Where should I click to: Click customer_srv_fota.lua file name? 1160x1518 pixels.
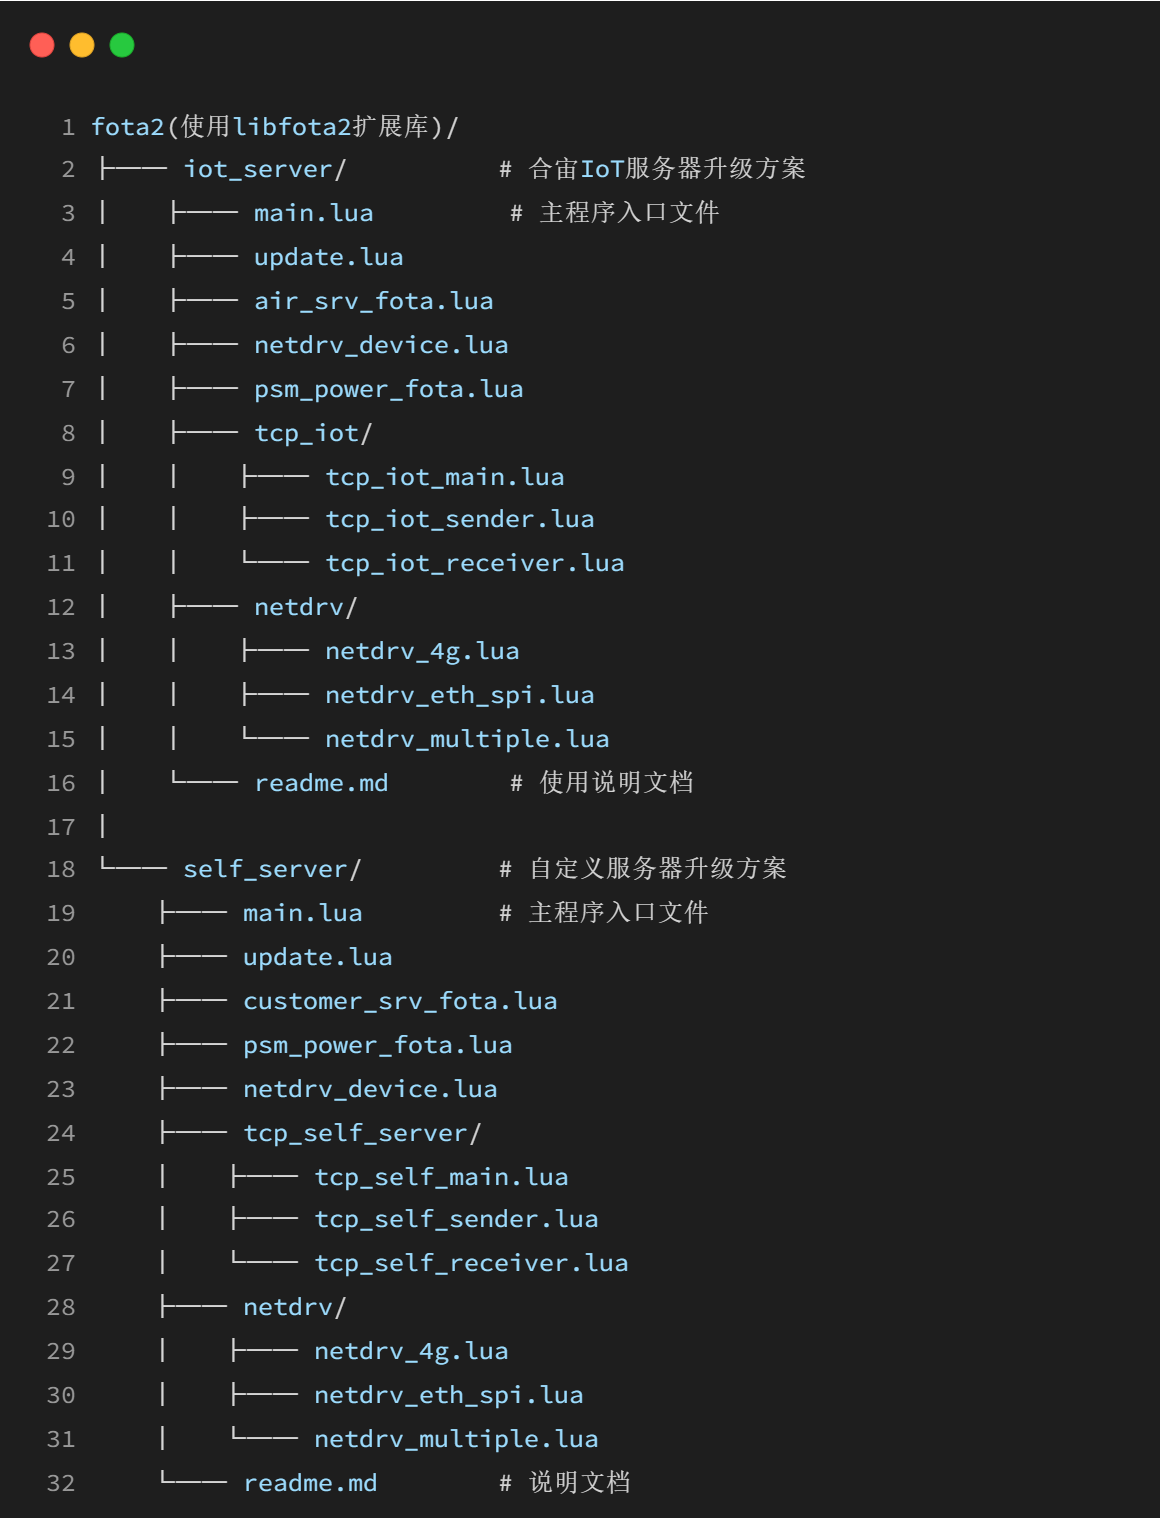(x=400, y=1001)
